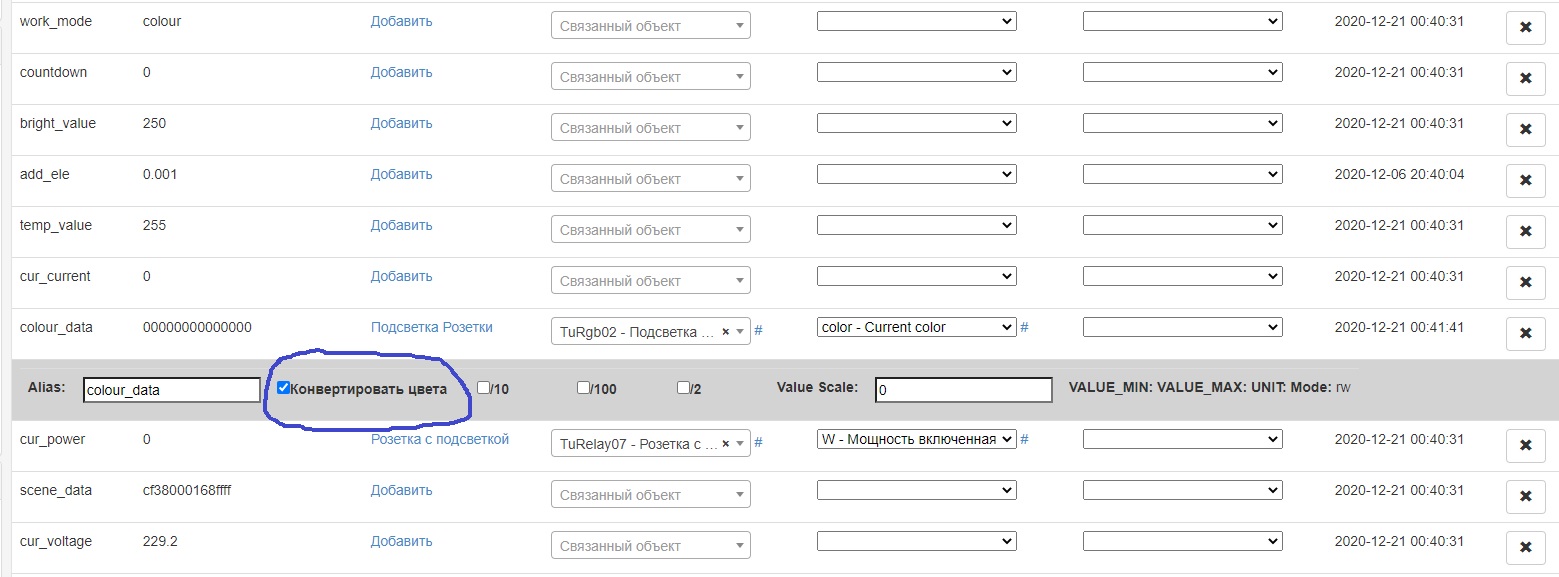Screen dimensions: 1559x577
Task: Remove the countdown row using X icon
Action: tap(1525, 78)
